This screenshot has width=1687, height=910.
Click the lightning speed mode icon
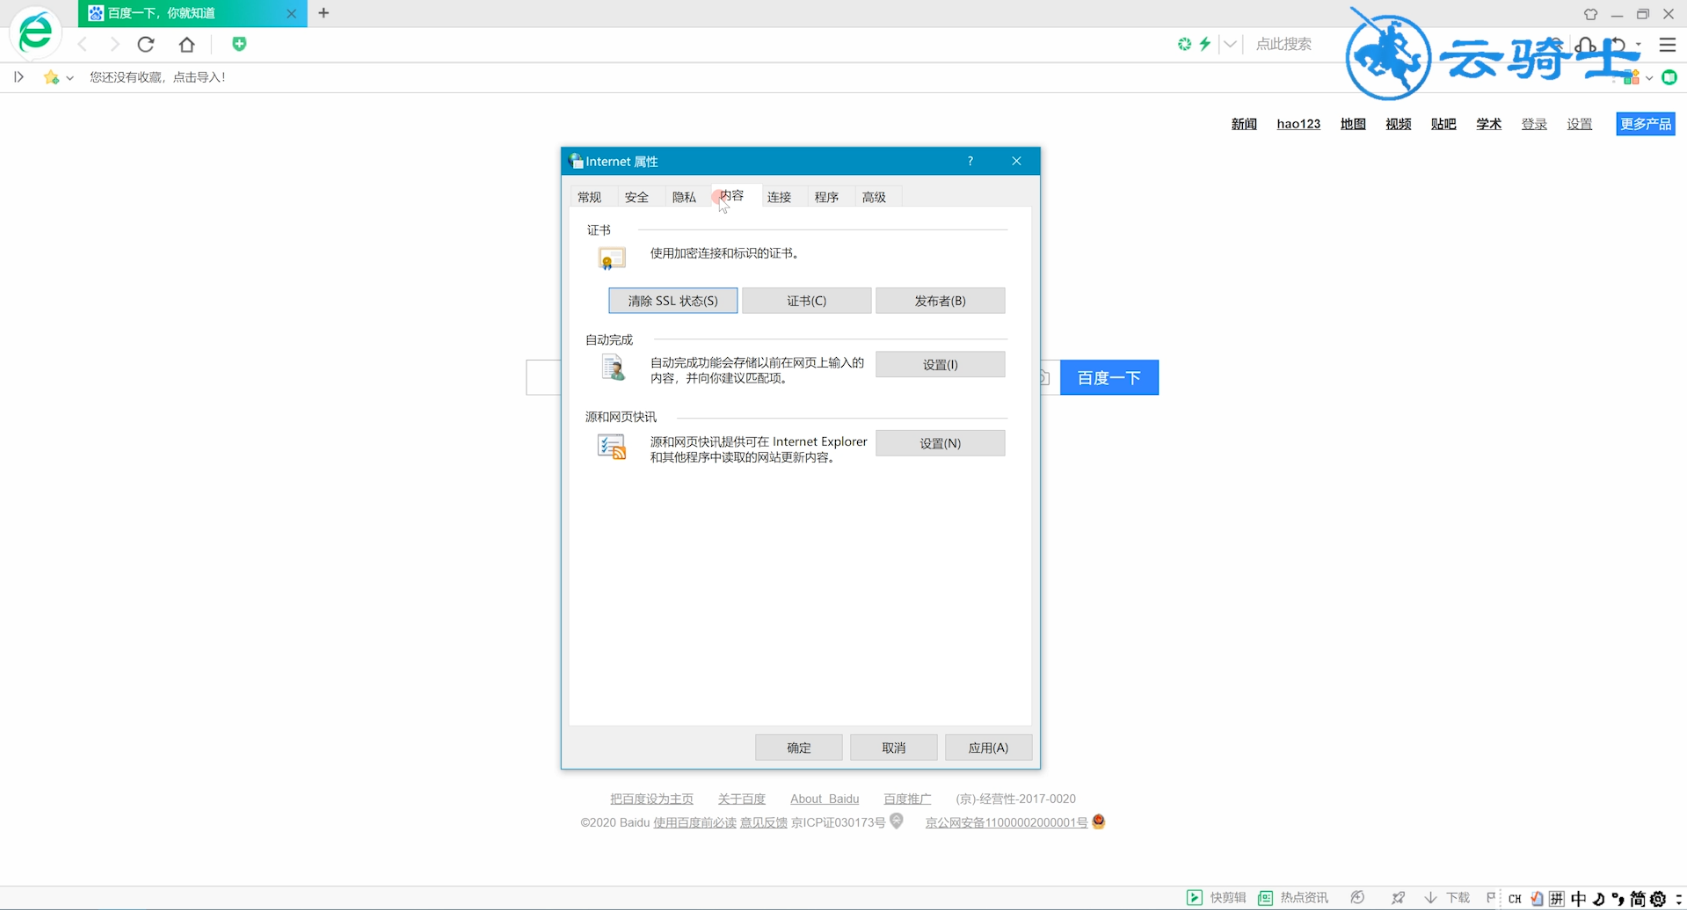pyautogui.click(x=1205, y=44)
